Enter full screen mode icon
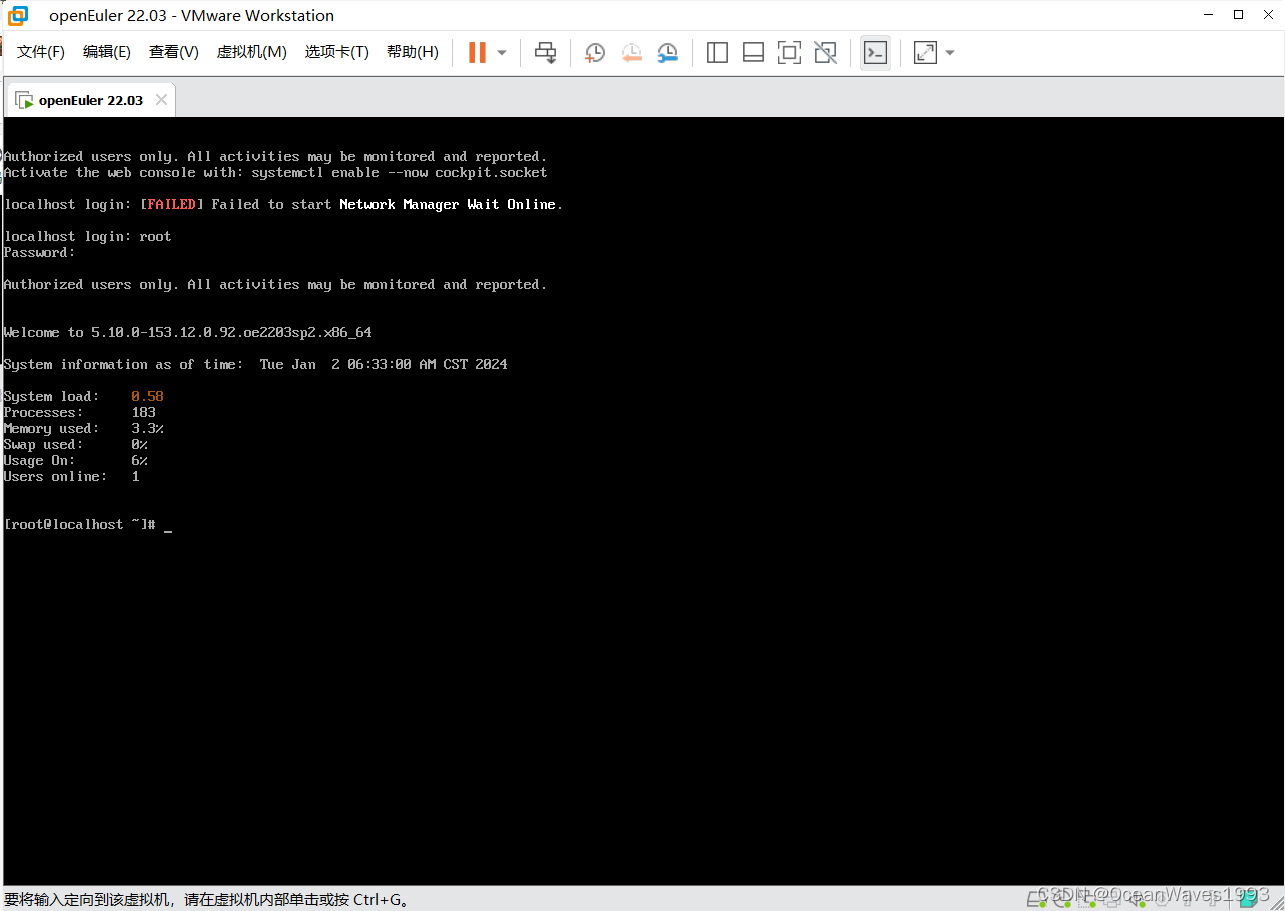1285x911 pixels. tap(789, 52)
